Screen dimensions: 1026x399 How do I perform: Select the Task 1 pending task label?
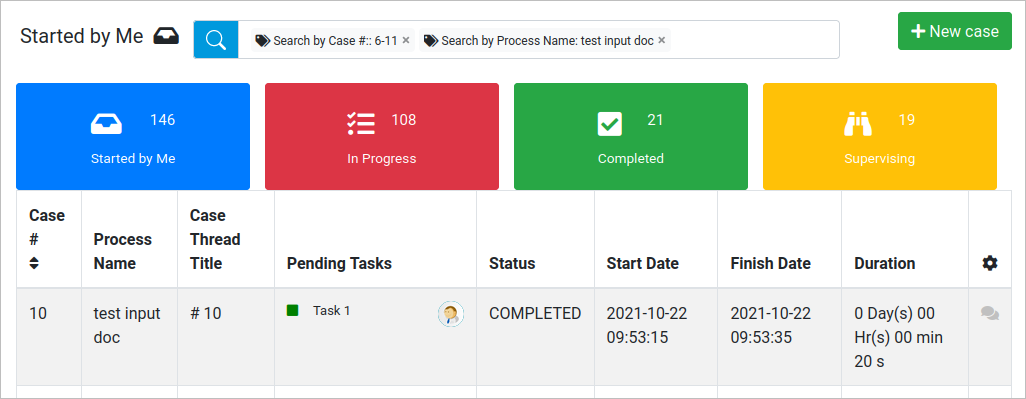tap(331, 311)
